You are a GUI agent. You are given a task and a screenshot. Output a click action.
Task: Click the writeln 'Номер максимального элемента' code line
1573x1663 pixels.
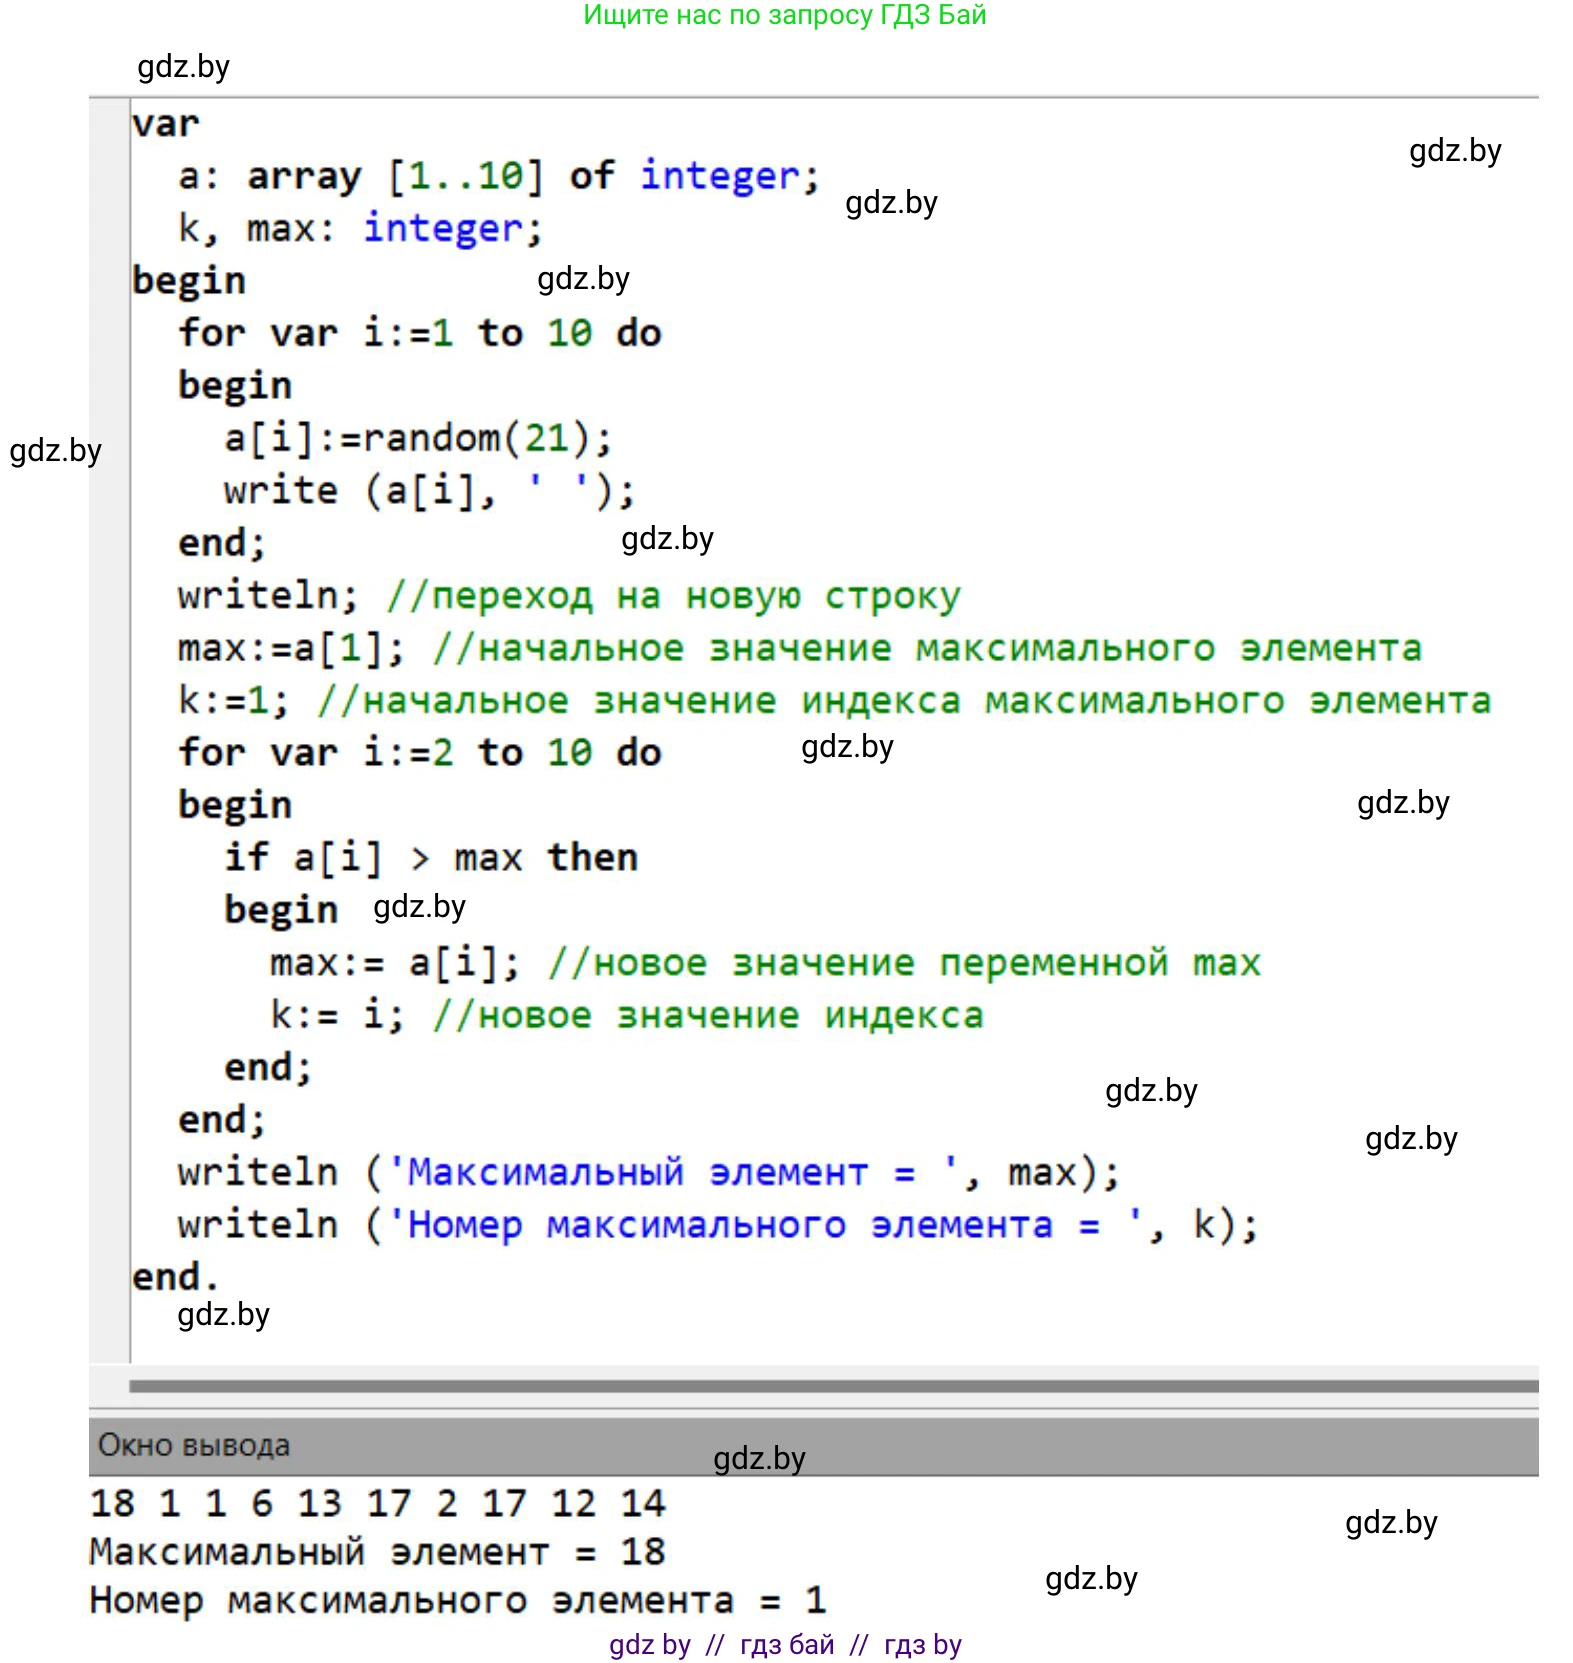click(x=717, y=1225)
